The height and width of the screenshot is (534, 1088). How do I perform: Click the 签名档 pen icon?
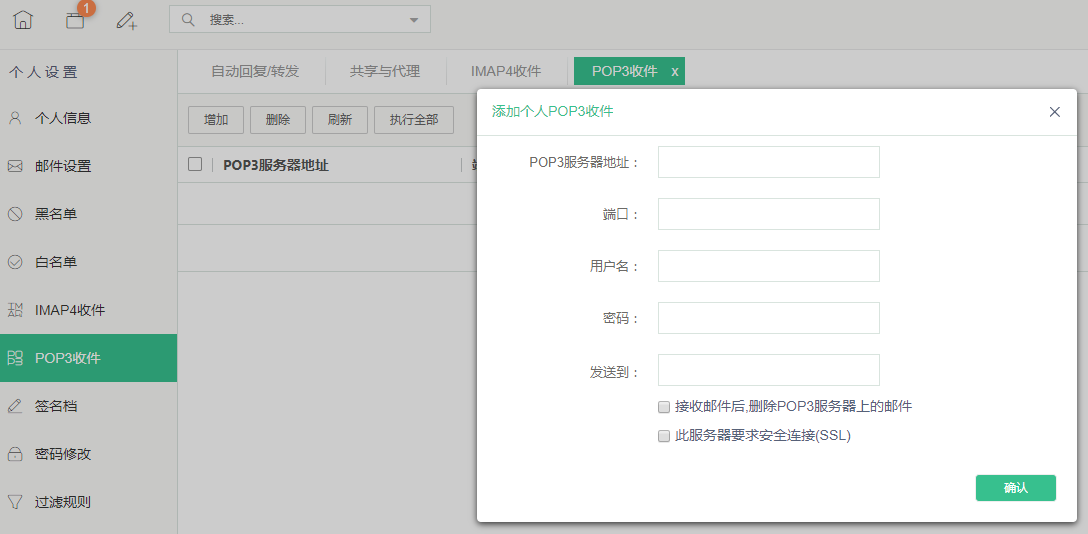[x=15, y=406]
